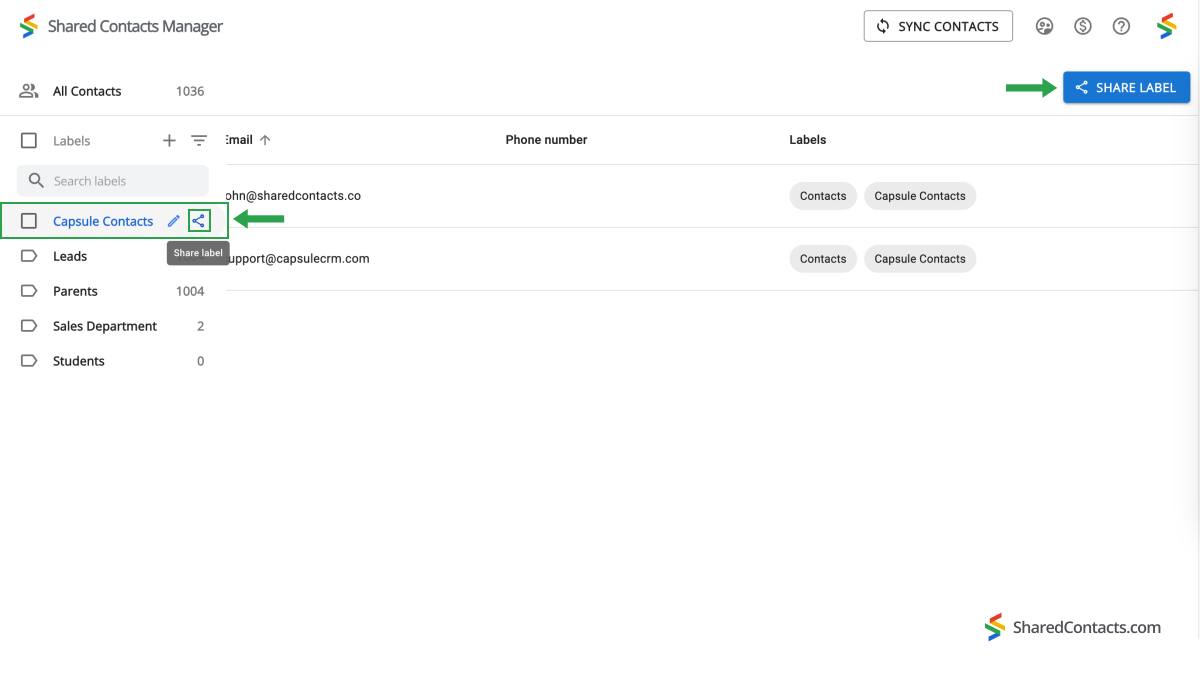This screenshot has height=675, width=1200.
Task: Click the Sales Department tag icon
Action: point(29,326)
